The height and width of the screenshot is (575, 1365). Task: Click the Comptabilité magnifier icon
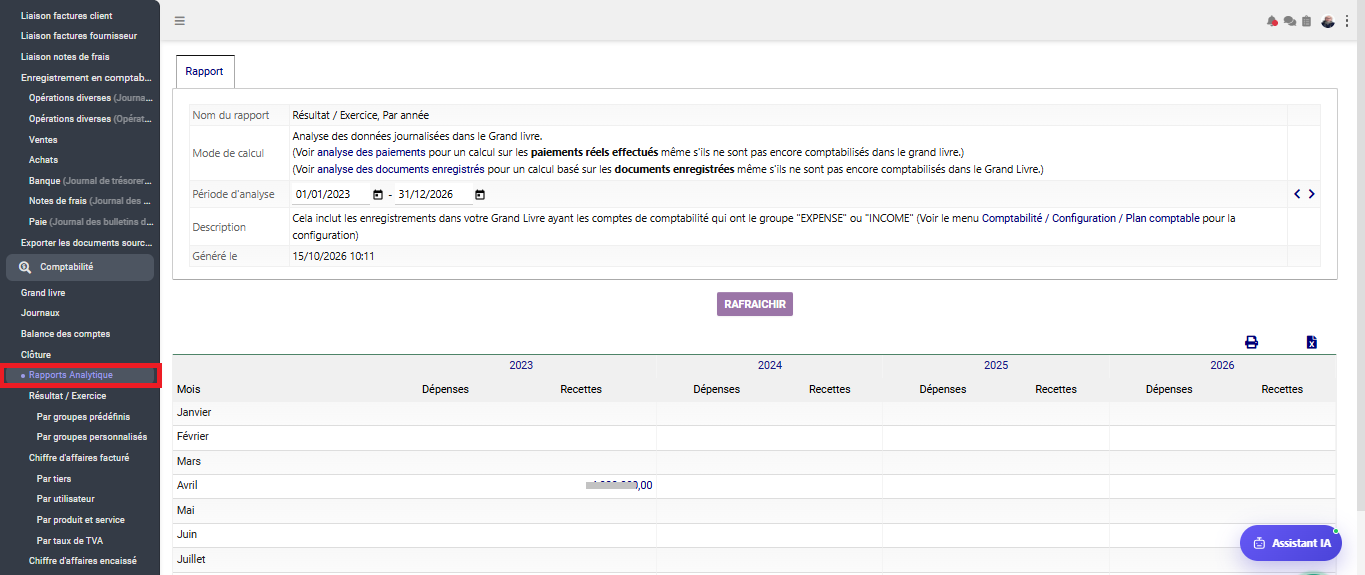25,267
